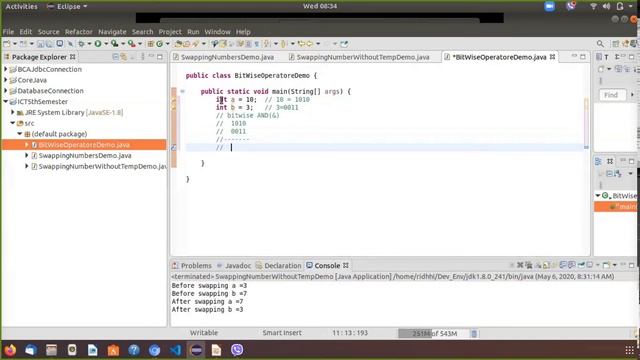
Task: Maximize the Console view
Action: click(x=631, y=265)
